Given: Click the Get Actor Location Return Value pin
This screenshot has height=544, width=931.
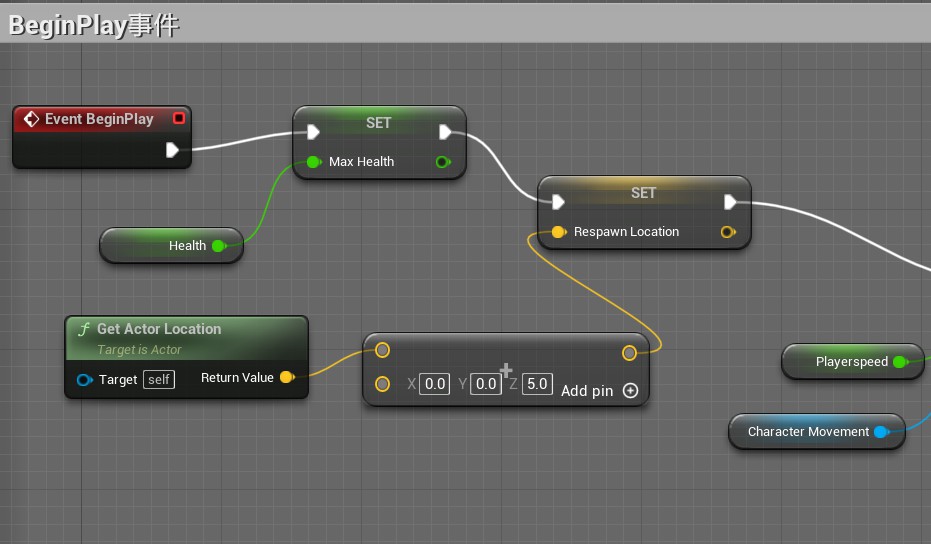Looking at the screenshot, I should click(x=286, y=377).
